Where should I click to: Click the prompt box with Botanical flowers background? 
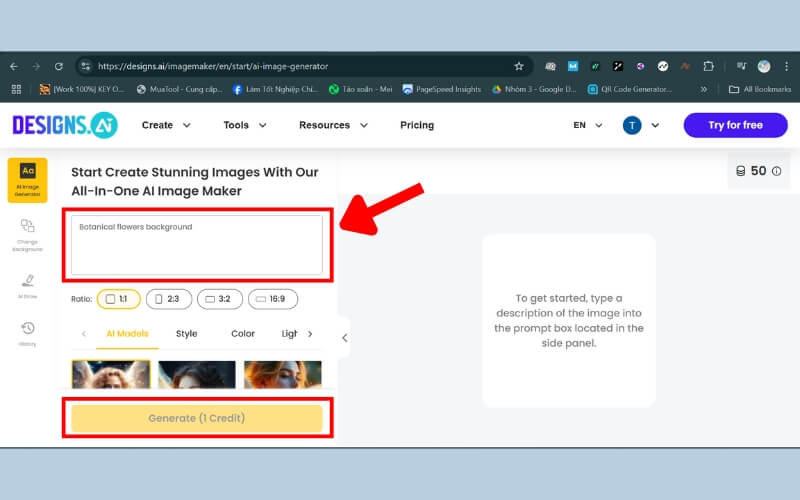197,245
